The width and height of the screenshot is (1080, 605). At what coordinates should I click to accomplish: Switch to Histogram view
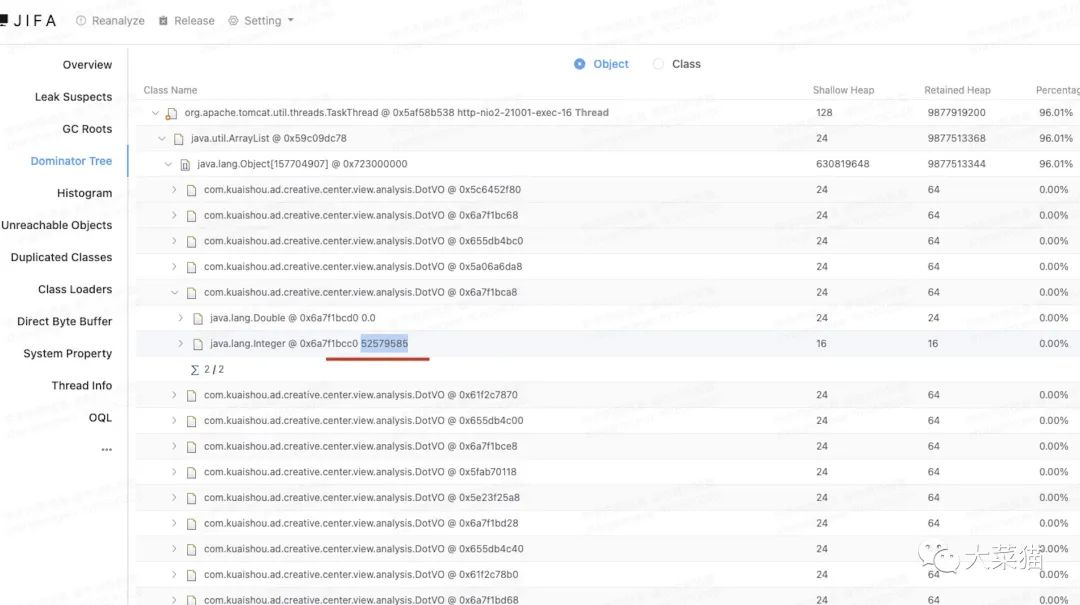[x=85, y=194]
